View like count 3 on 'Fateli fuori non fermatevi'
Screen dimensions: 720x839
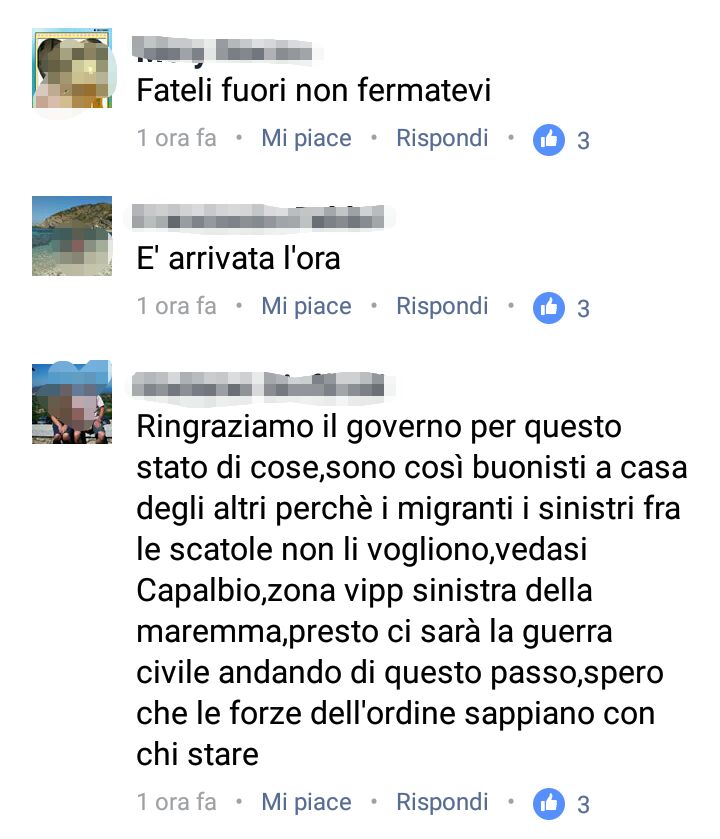pyautogui.click(x=583, y=141)
